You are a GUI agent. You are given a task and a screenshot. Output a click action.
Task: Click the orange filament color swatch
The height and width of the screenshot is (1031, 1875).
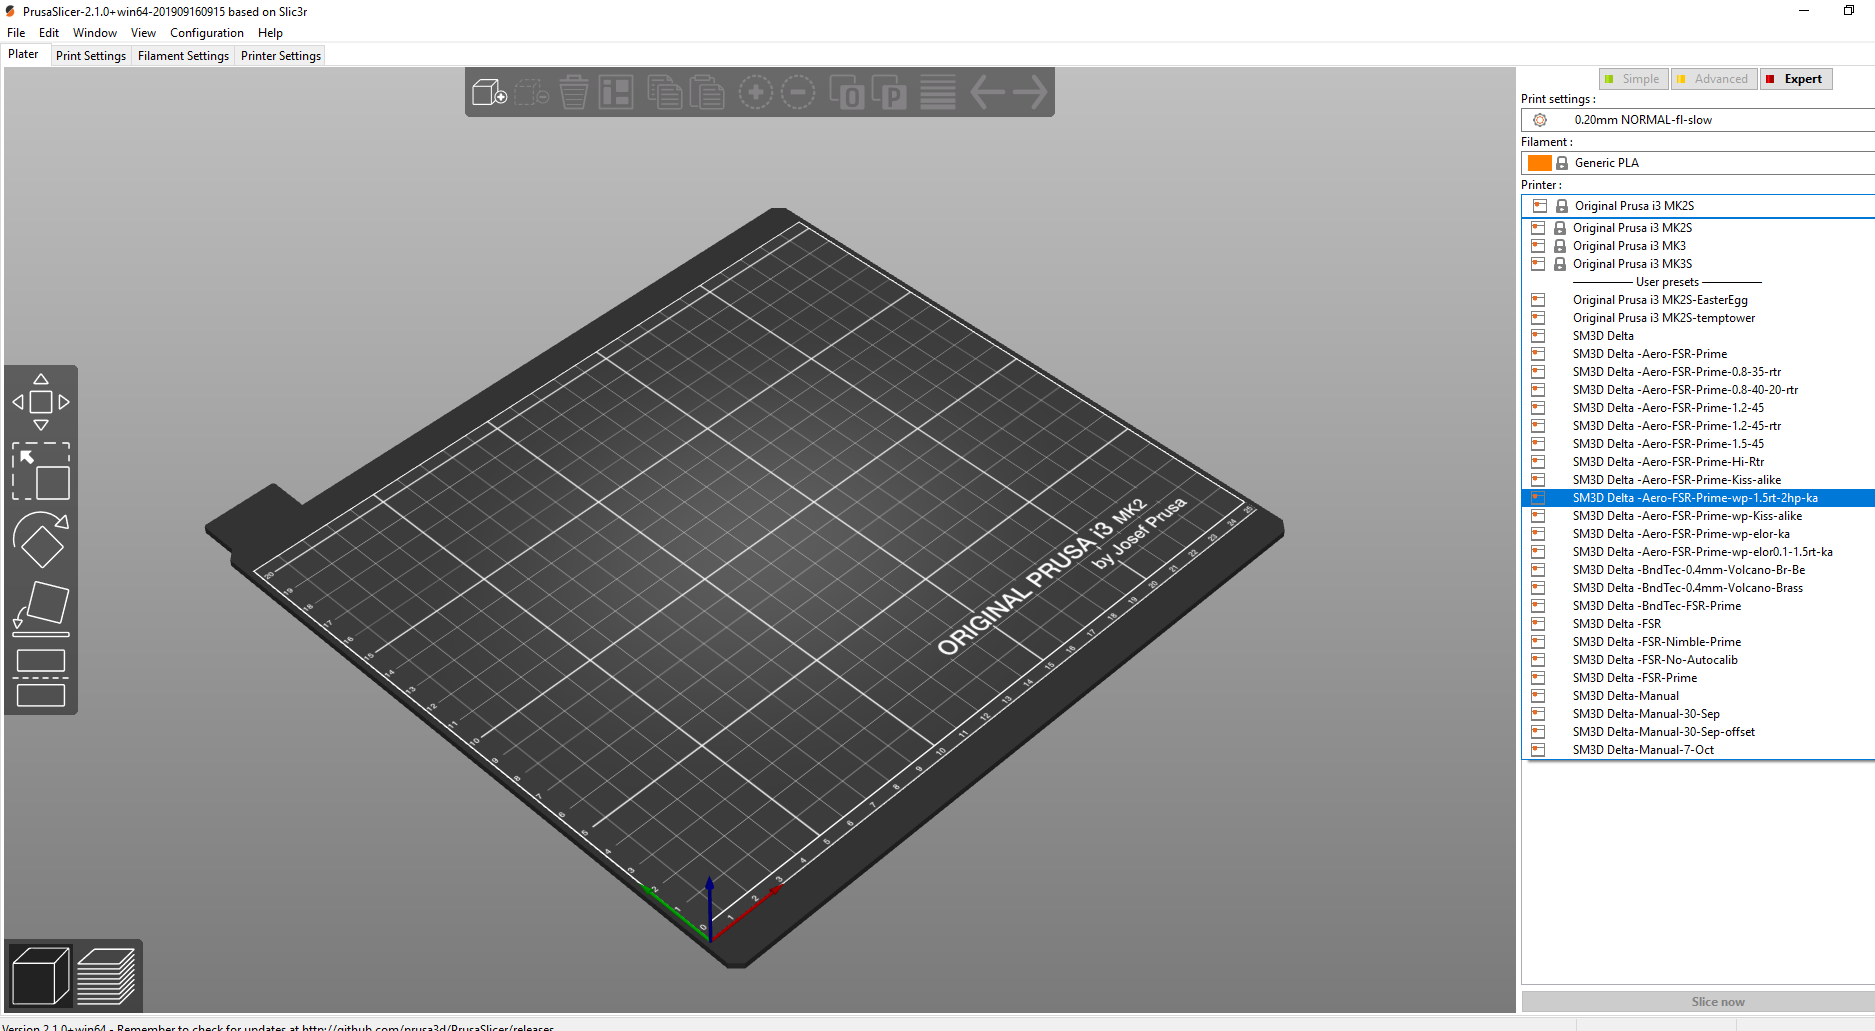point(1539,163)
